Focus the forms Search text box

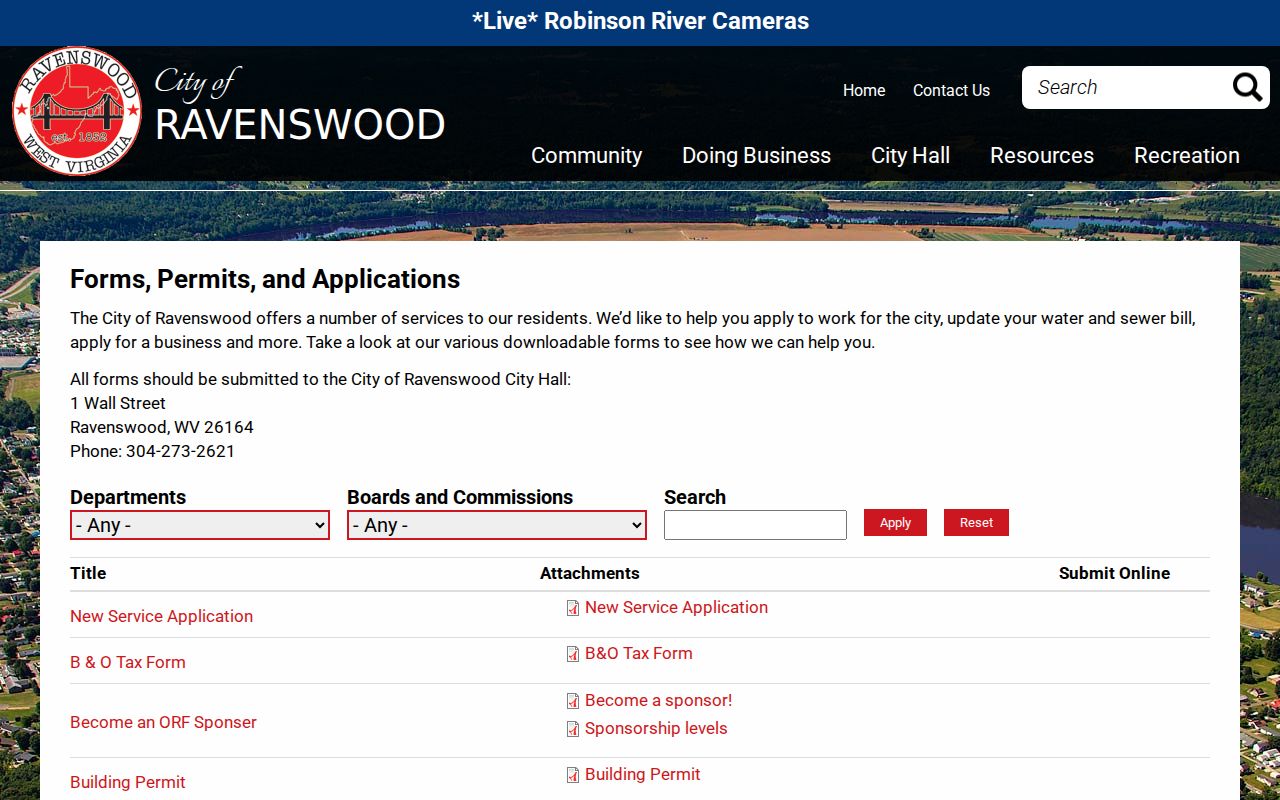click(755, 525)
